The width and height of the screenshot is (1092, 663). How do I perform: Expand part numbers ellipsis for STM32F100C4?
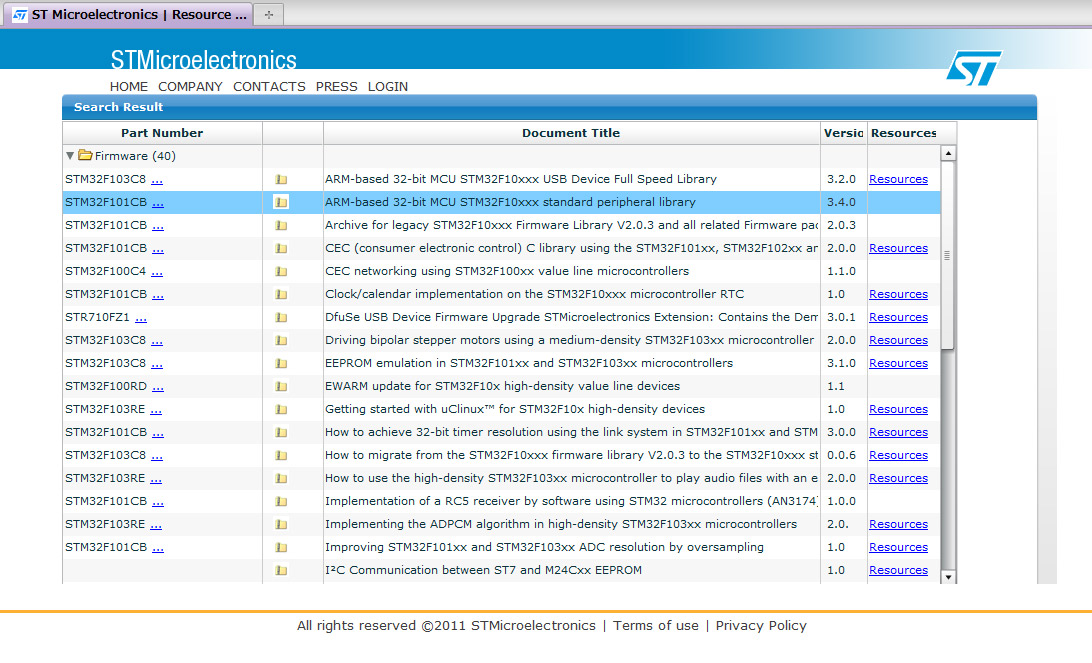[157, 272]
